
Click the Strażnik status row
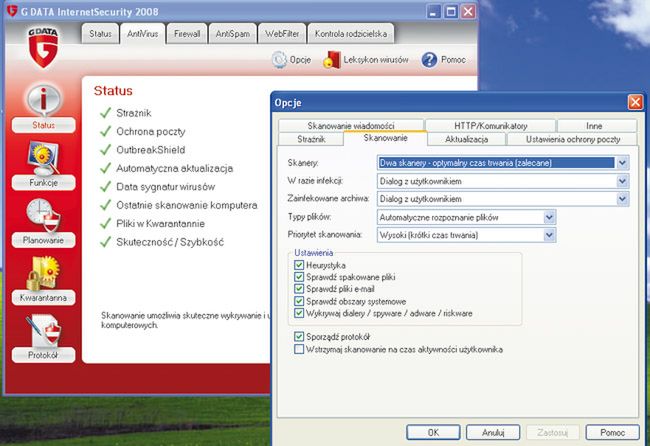click(x=126, y=113)
